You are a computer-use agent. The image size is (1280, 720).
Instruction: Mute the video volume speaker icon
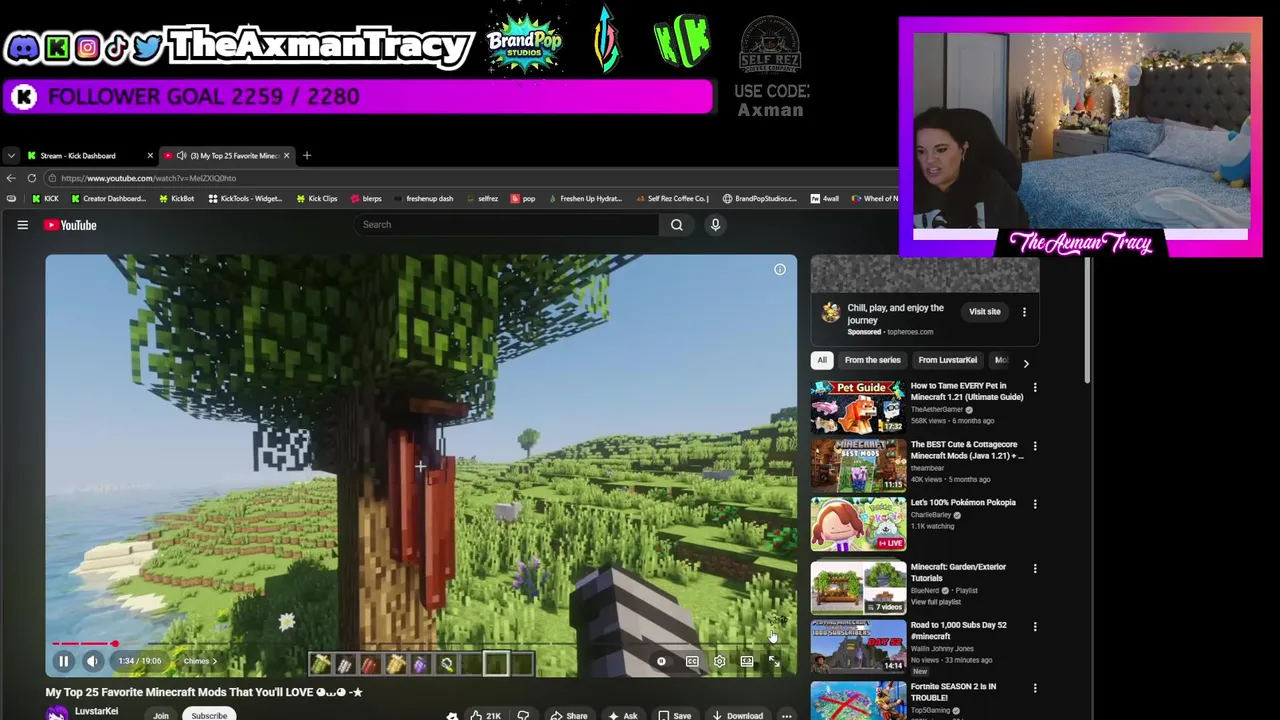tap(92, 661)
